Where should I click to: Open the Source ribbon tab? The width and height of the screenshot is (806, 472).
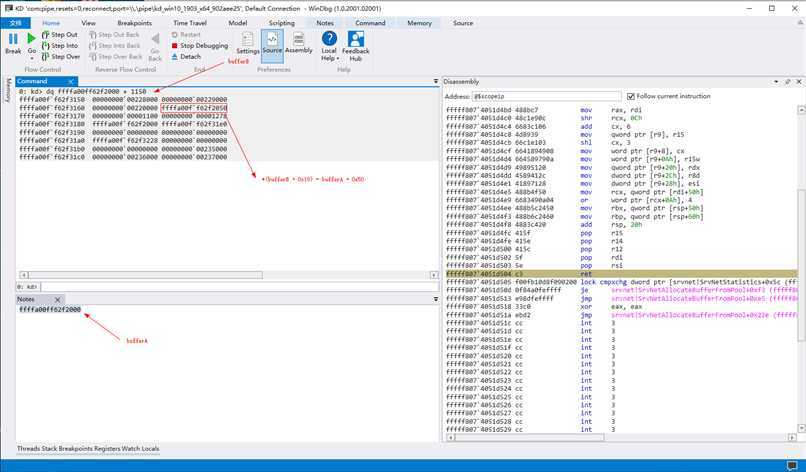tap(463, 23)
